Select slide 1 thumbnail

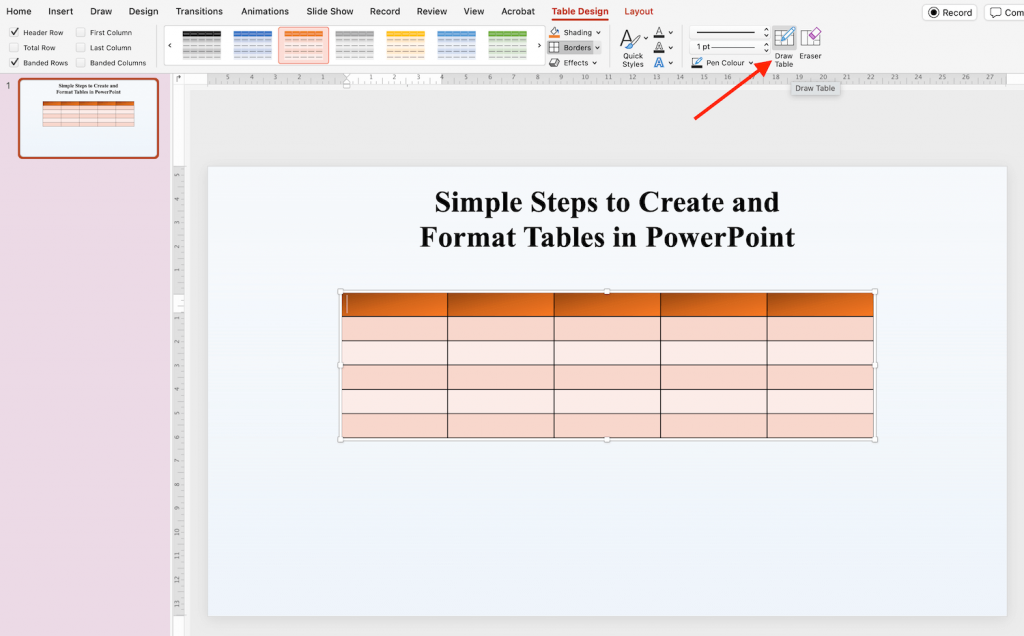click(x=88, y=118)
